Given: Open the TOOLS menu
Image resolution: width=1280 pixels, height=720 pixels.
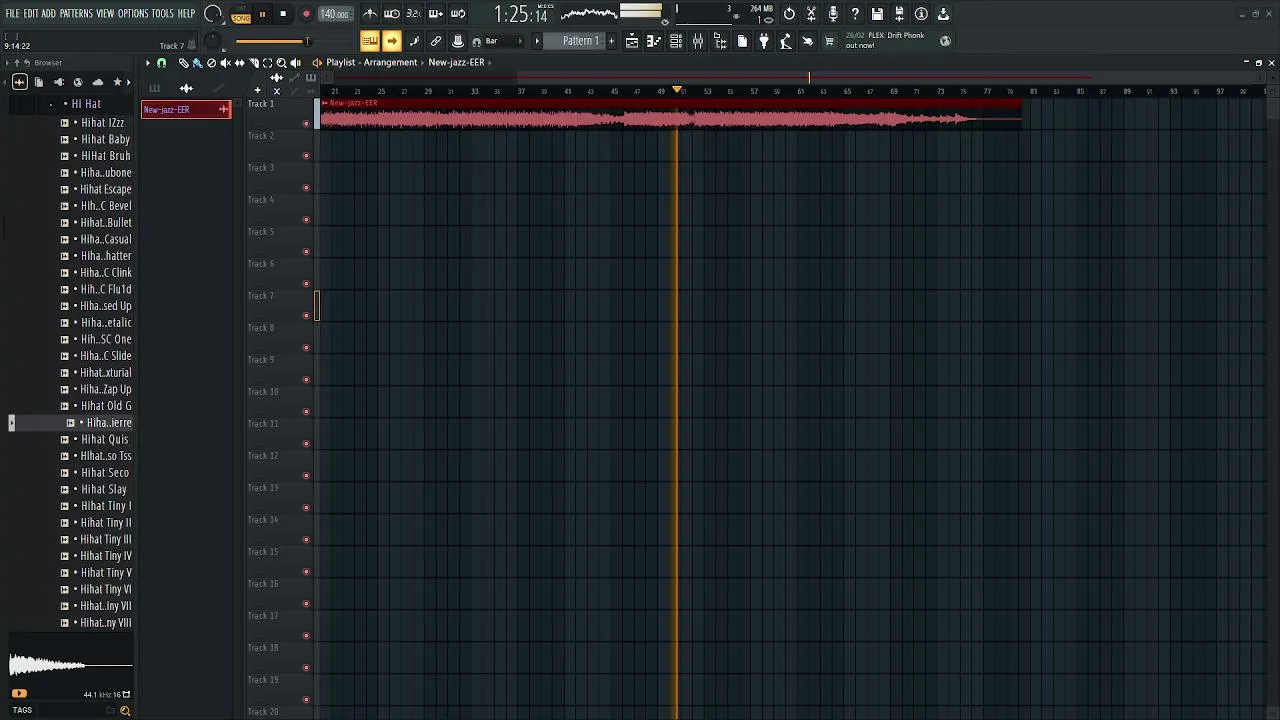Looking at the screenshot, I should 163,13.
